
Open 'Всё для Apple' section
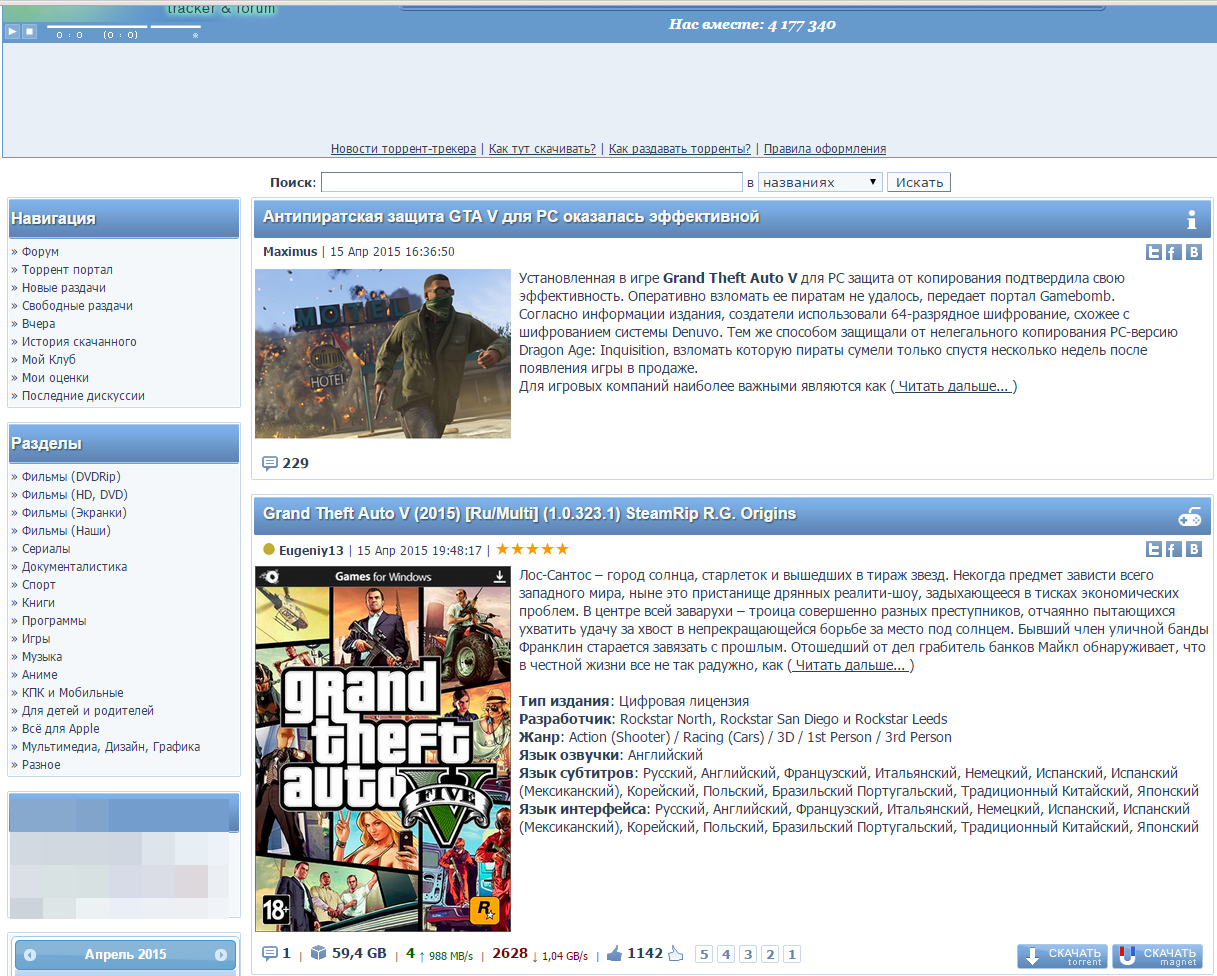point(61,729)
